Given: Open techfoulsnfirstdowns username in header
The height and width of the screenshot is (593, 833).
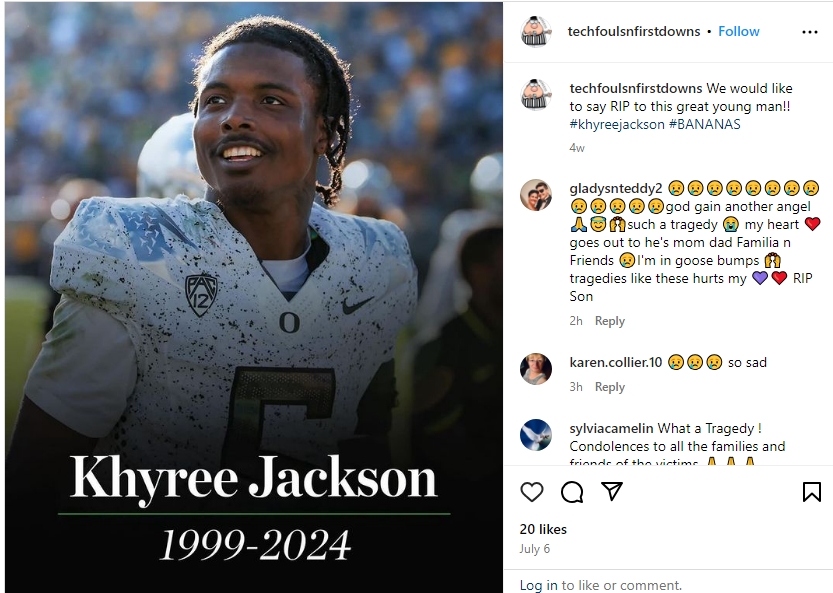Looking at the screenshot, I should click(634, 31).
